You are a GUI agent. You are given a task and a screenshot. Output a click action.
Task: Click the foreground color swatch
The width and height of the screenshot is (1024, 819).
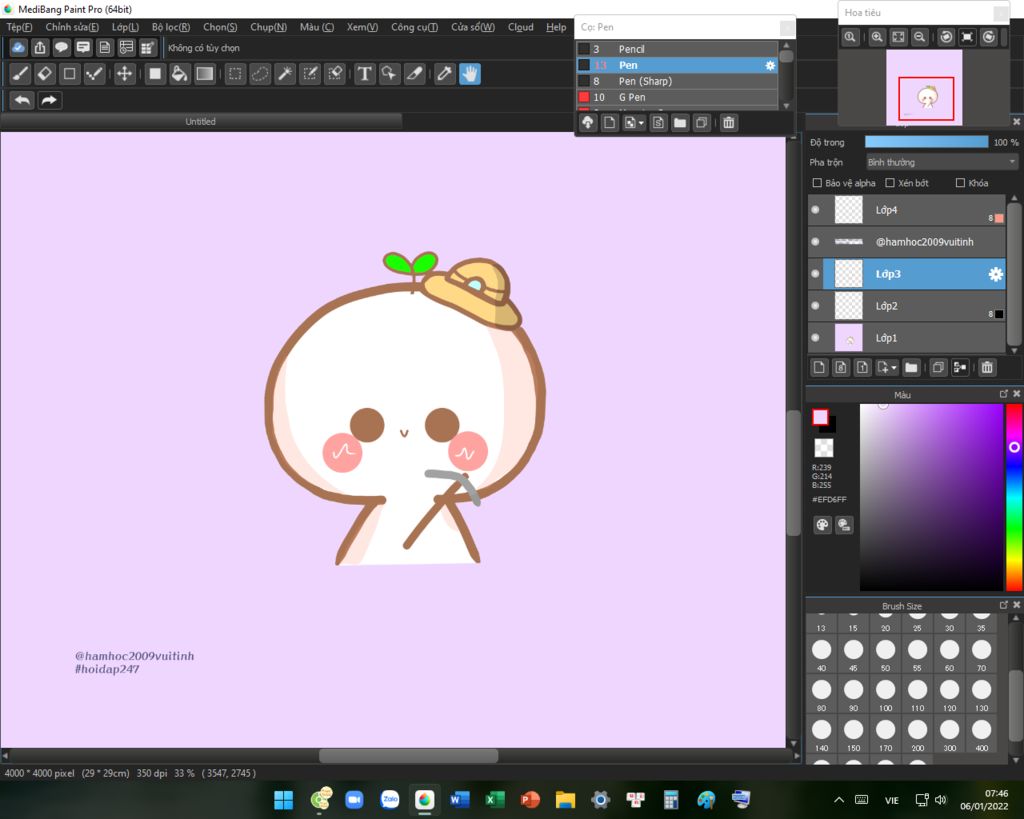pos(820,417)
